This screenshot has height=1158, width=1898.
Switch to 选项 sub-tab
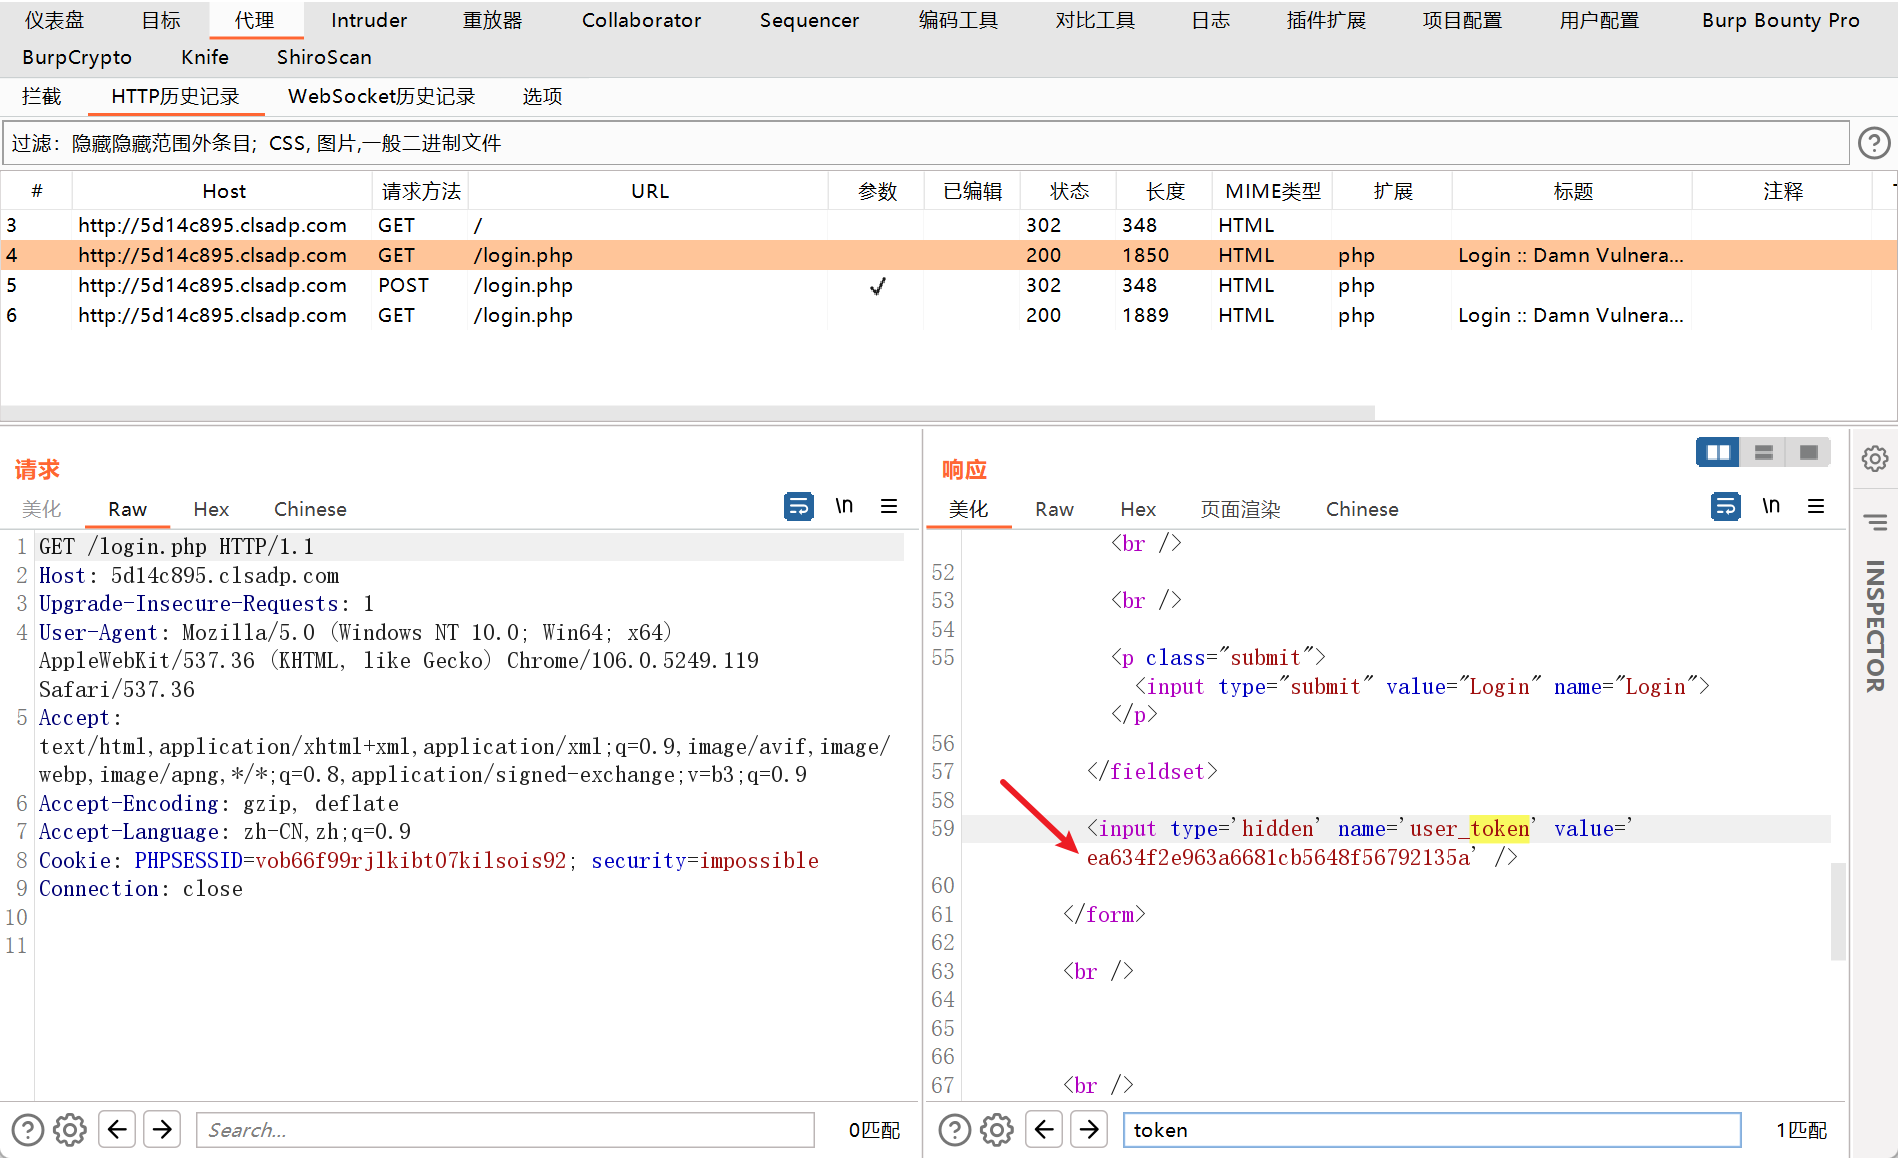coord(542,97)
